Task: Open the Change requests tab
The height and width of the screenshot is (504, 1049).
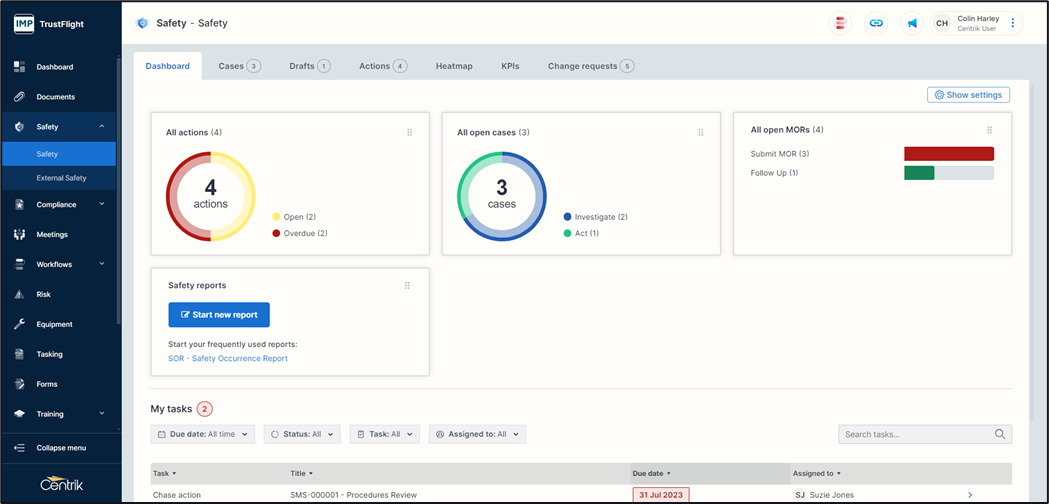Action: 590,66
